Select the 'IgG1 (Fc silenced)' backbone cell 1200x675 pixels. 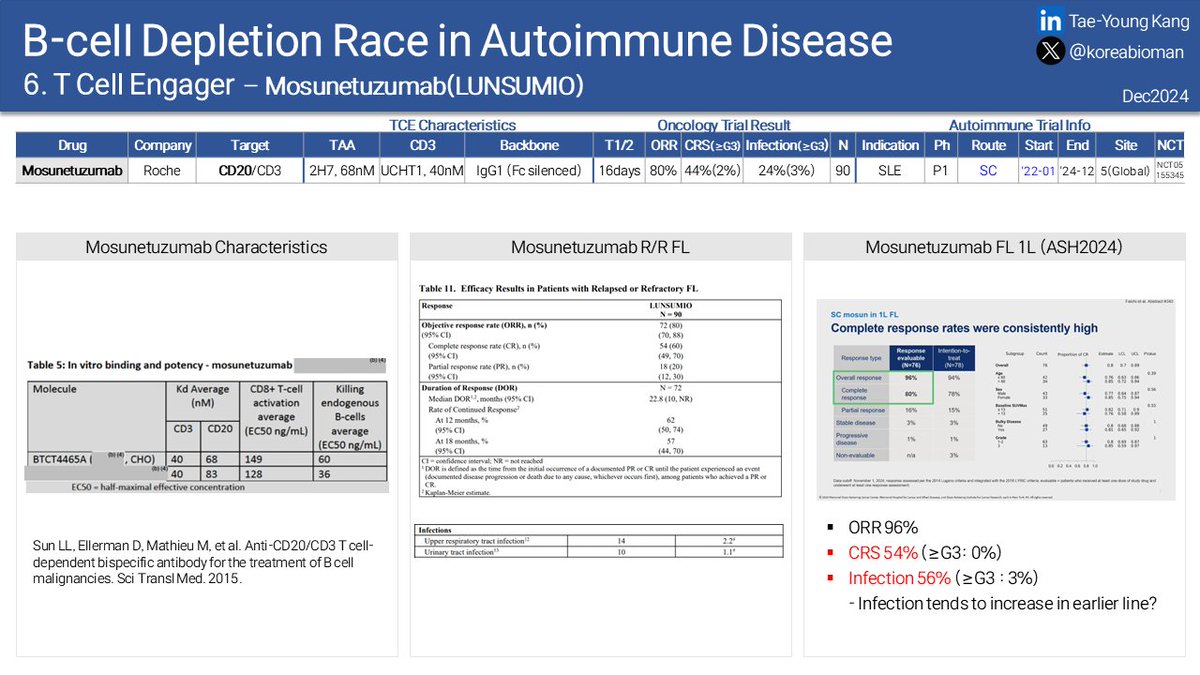pos(529,171)
